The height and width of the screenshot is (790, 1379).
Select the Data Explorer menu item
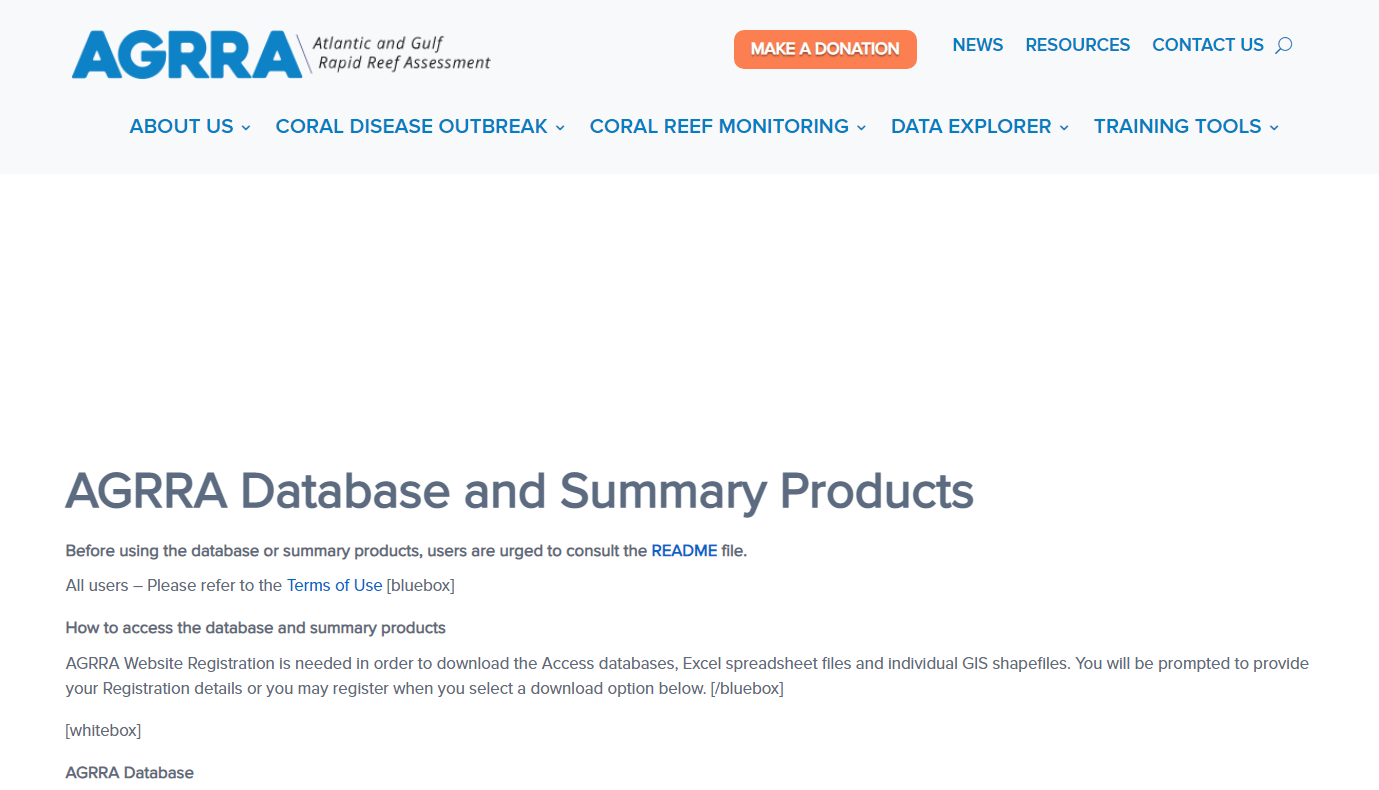971,127
